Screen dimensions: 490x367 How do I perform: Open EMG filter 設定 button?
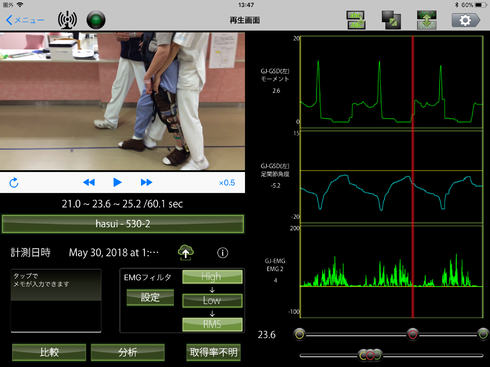point(150,297)
